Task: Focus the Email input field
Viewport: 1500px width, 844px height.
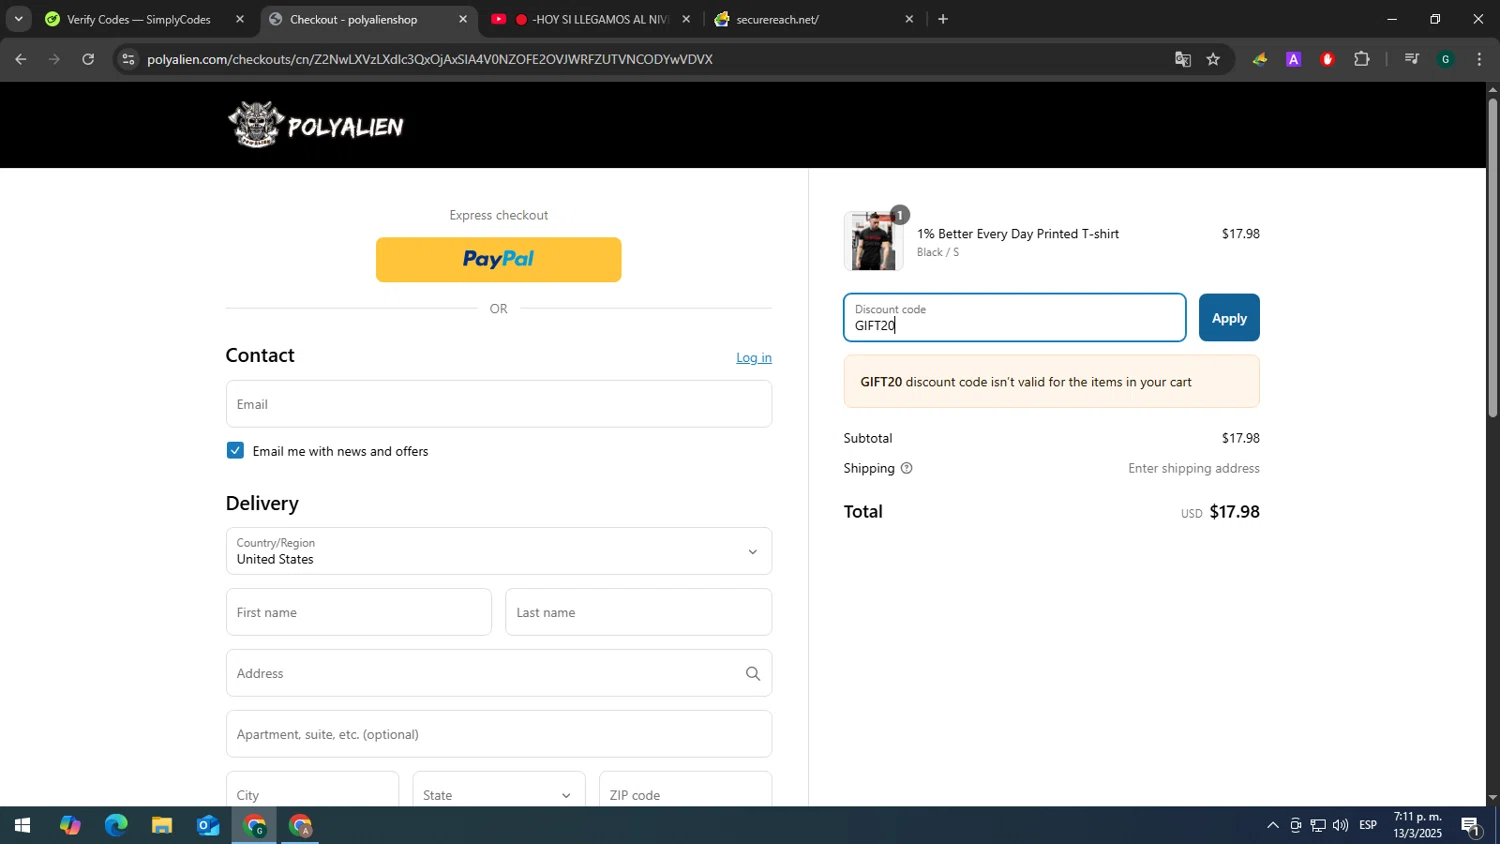Action: (498, 404)
